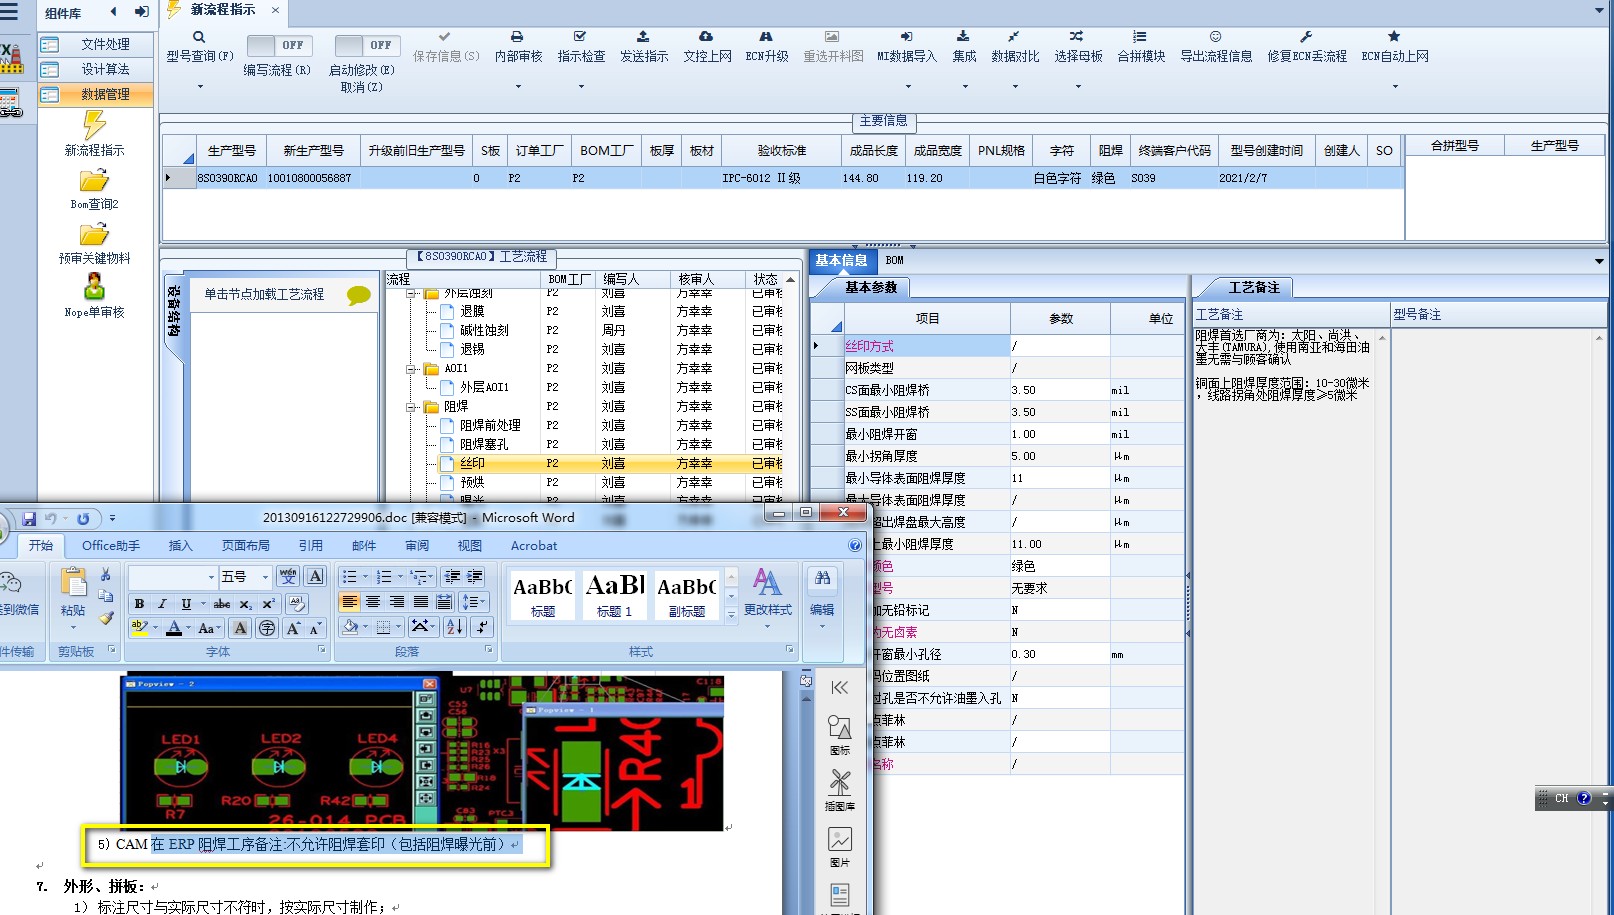The height and width of the screenshot is (915, 1614).
Task: Open the Word font name dropdown
Action: click(211, 577)
